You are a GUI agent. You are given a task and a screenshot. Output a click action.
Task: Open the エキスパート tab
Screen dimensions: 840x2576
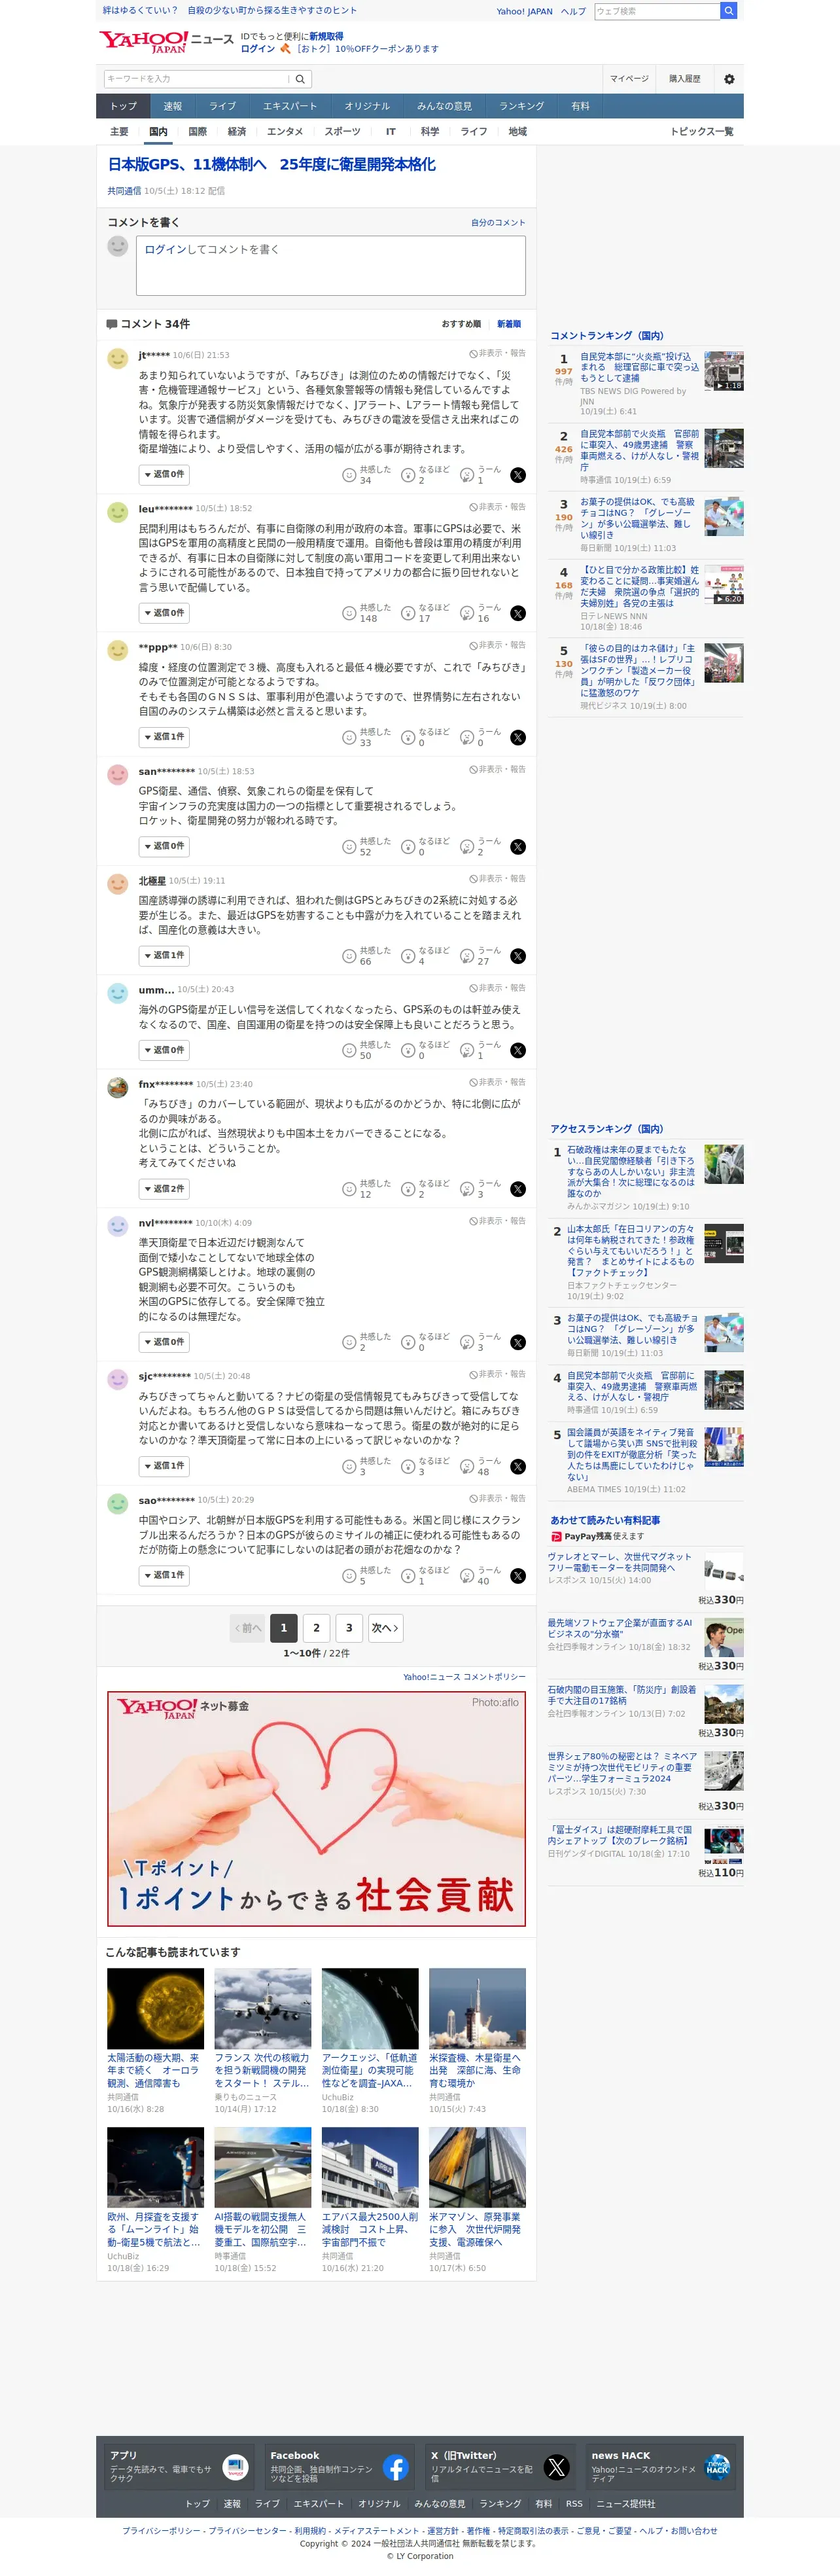(290, 106)
